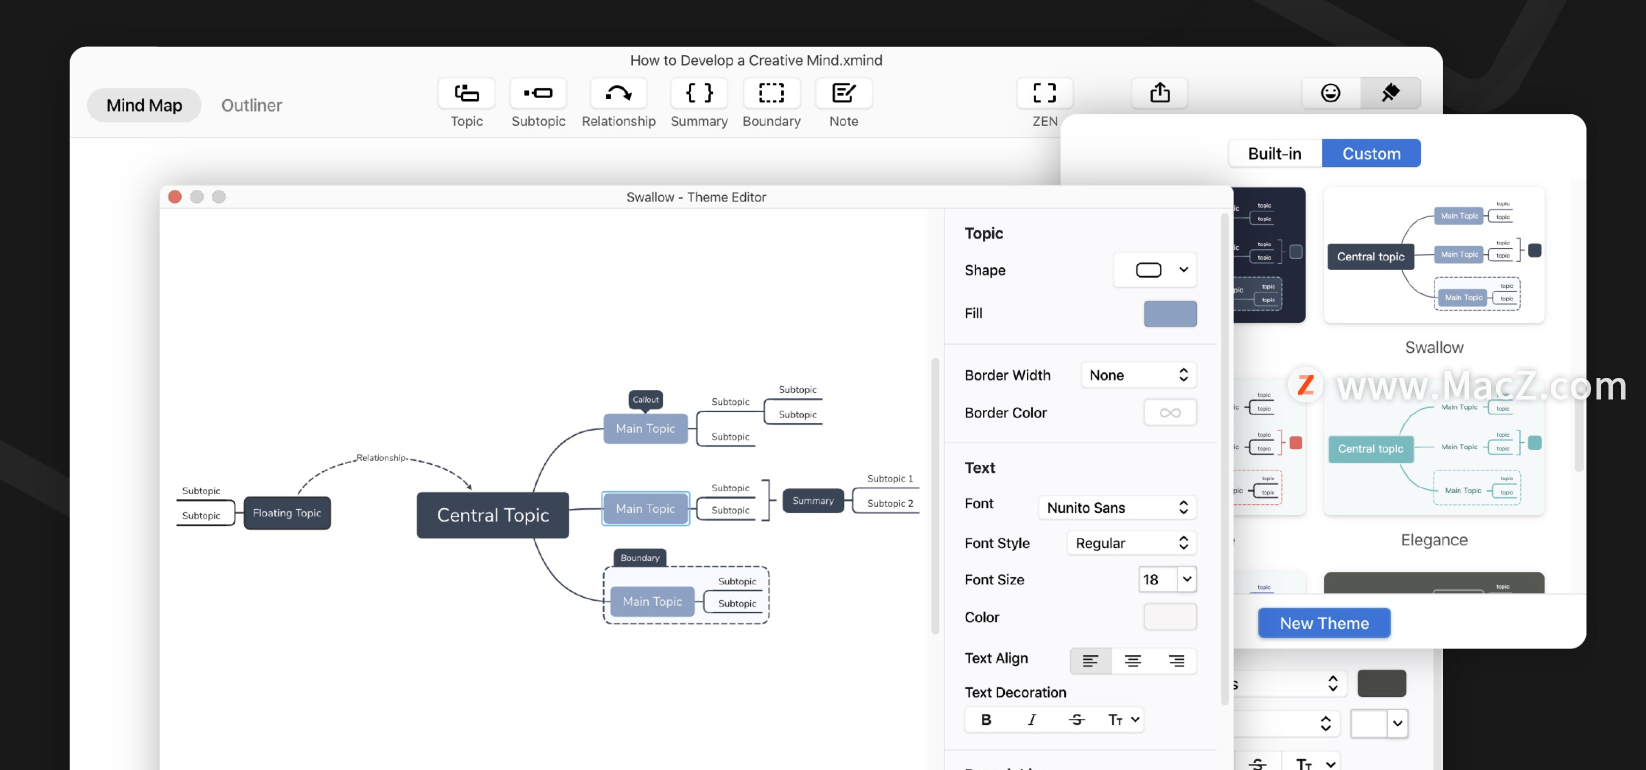1646x770 pixels.
Task: Enter ZEN fullscreen mode
Action: (x=1044, y=93)
